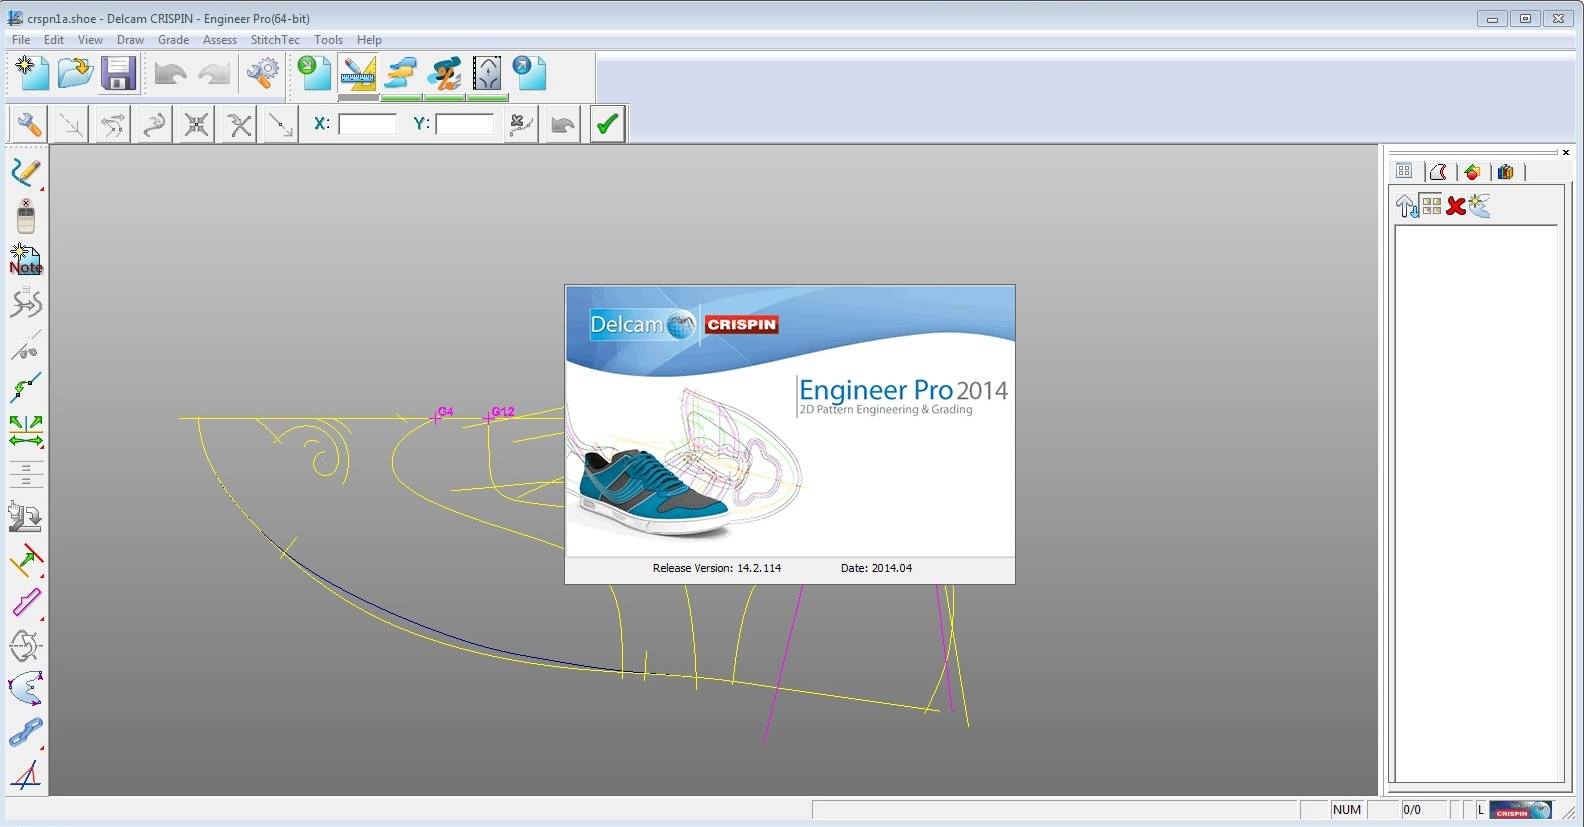Image resolution: width=1584 pixels, height=827 pixels.
Task: Save the project using the floppy disk icon
Action: (118, 74)
